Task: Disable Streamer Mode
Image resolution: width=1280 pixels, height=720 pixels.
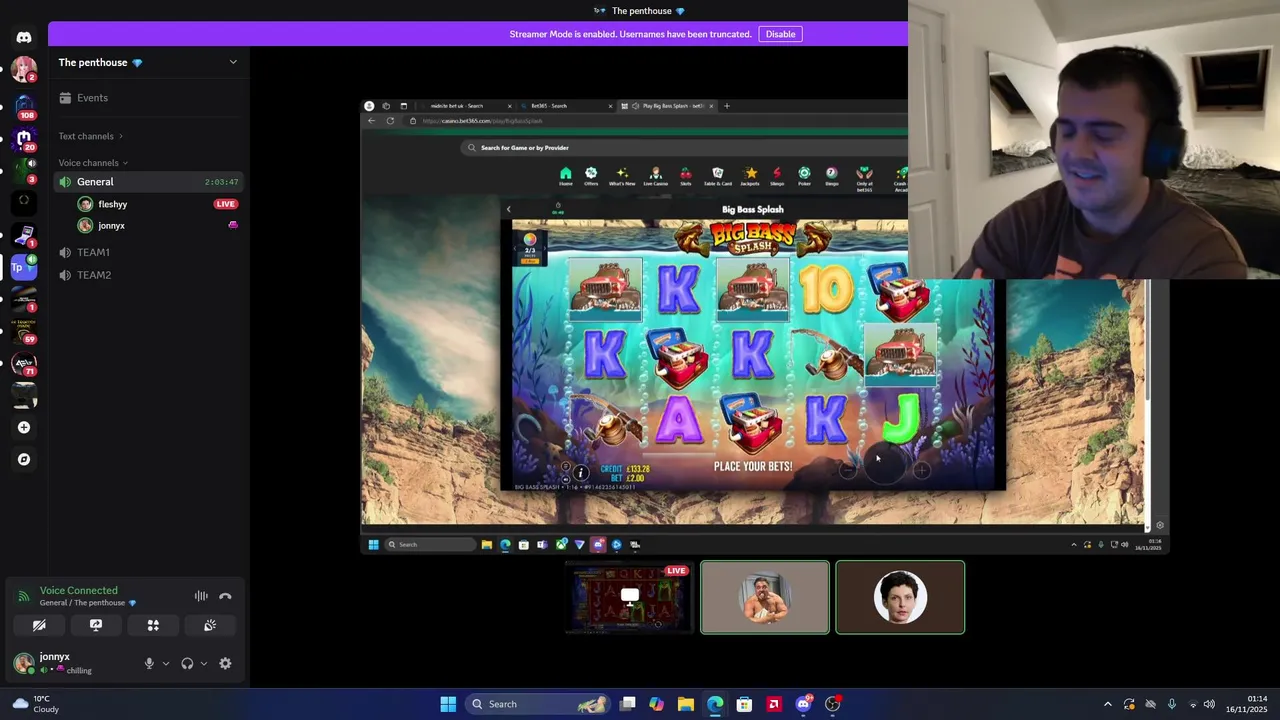Action: click(x=780, y=34)
